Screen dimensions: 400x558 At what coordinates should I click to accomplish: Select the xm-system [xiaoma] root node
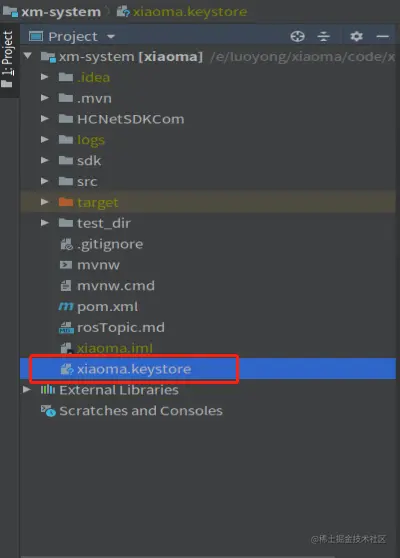[x=131, y=57]
